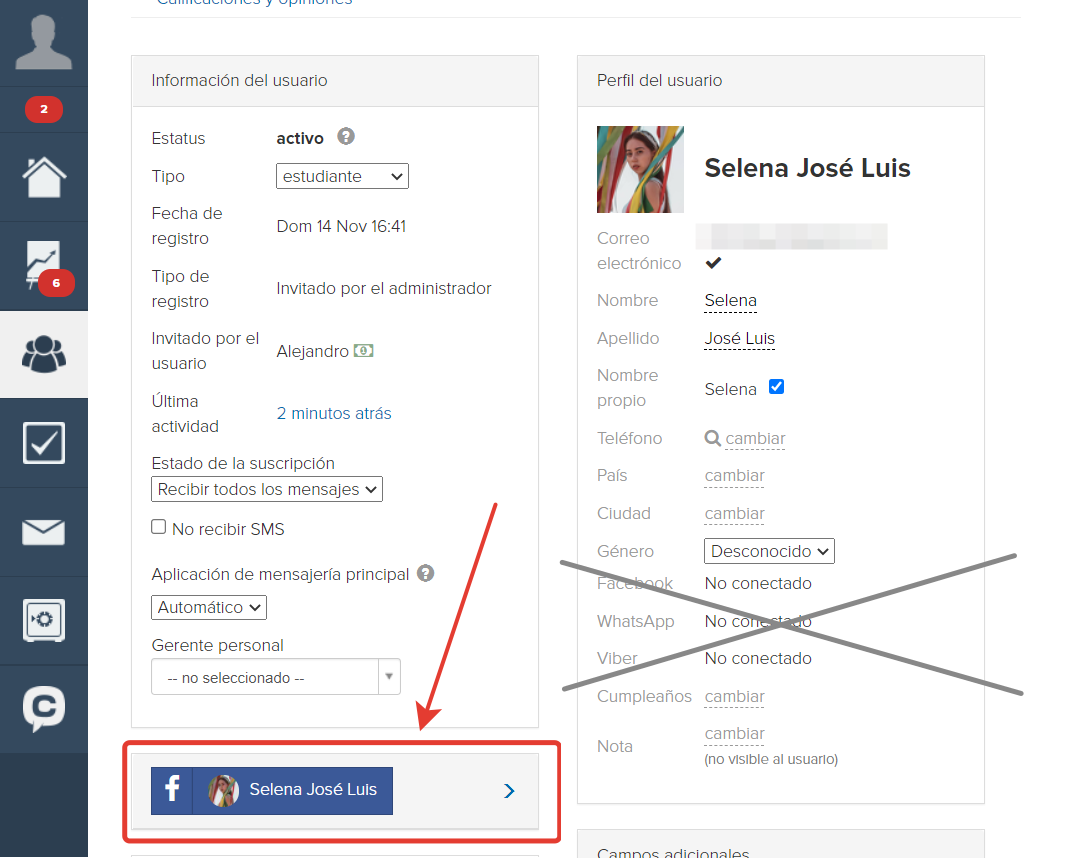Image resolution: width=1078 pixels, height=858 pixels.
Task: Click the Selena José Luis Facebook button
Action: [272, 791]
